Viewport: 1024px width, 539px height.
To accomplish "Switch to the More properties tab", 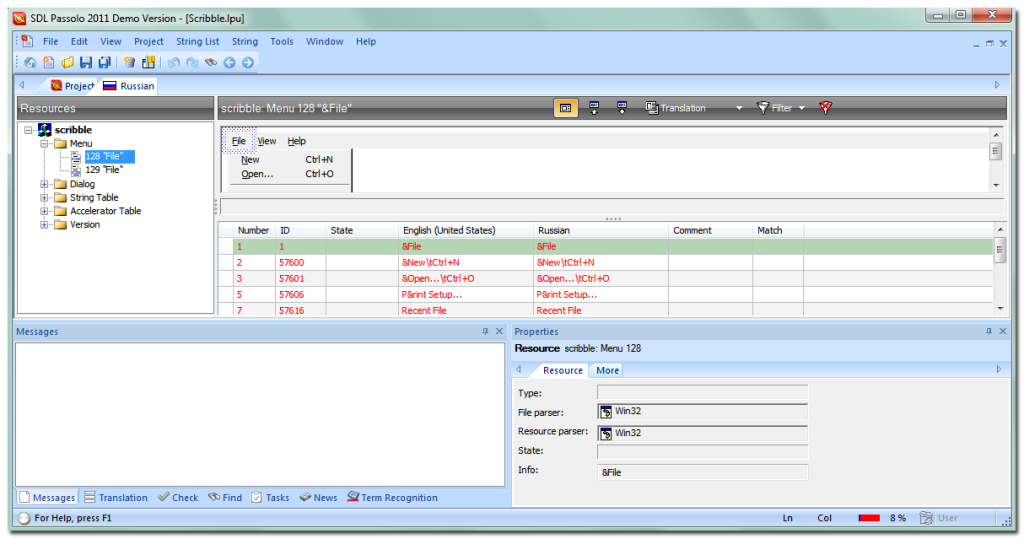I will click(607, 370).
